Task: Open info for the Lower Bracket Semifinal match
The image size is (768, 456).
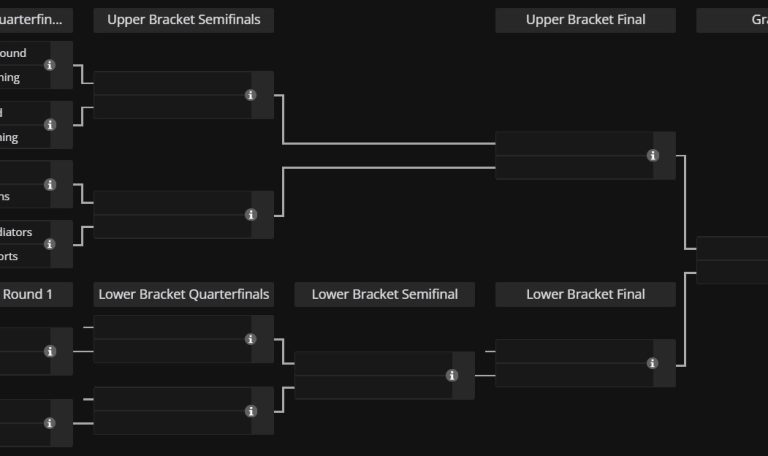Action: pos(452,375)
